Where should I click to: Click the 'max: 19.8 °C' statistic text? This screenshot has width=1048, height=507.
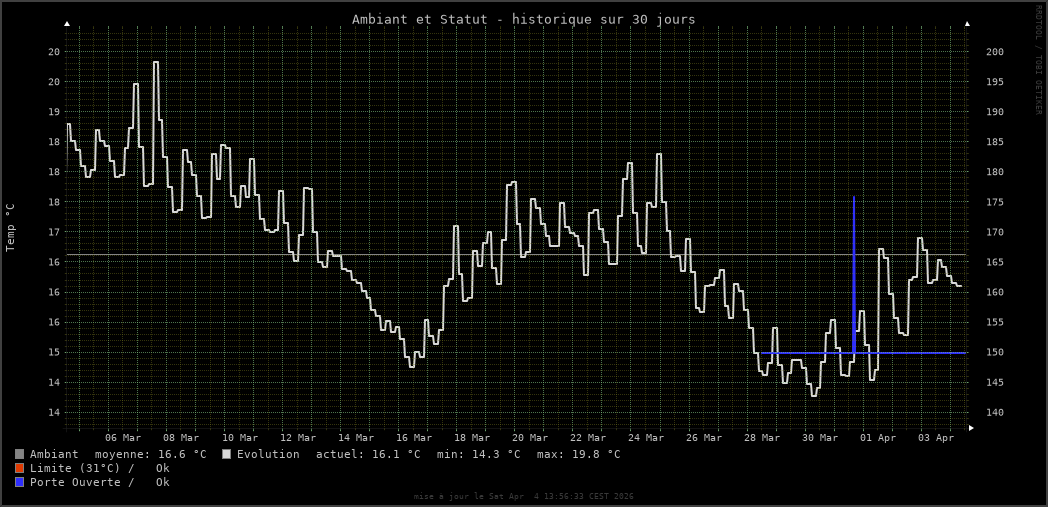[x=578, y=454]
